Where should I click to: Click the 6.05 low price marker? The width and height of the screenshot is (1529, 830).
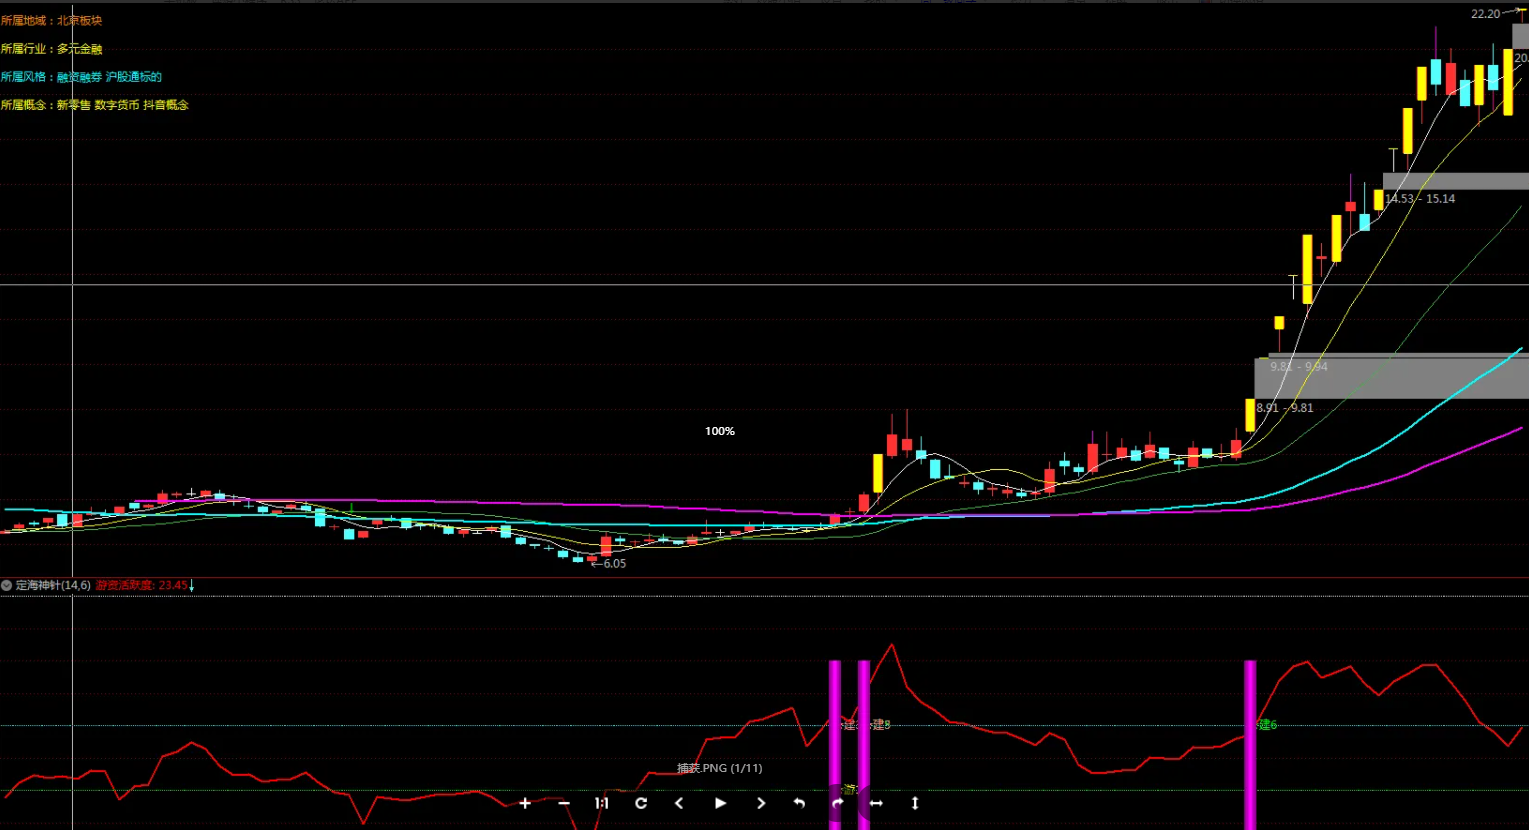pyautogui.click(x=609, y=564)
